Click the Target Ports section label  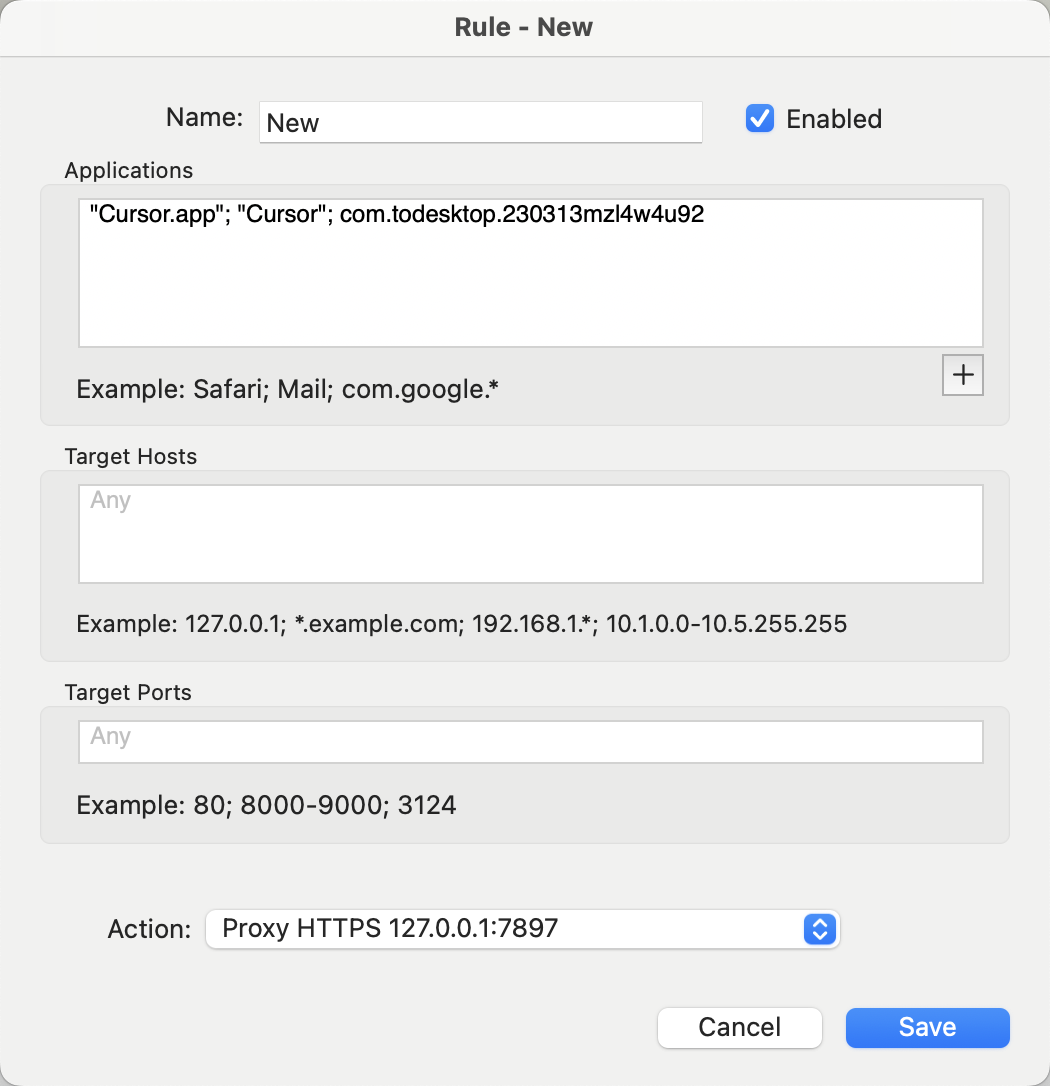point(128,692)
